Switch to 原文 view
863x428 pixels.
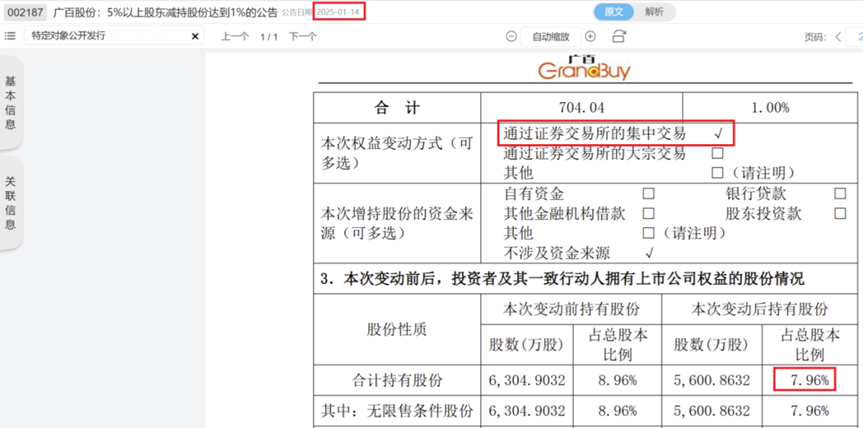(x=614, y=12)
